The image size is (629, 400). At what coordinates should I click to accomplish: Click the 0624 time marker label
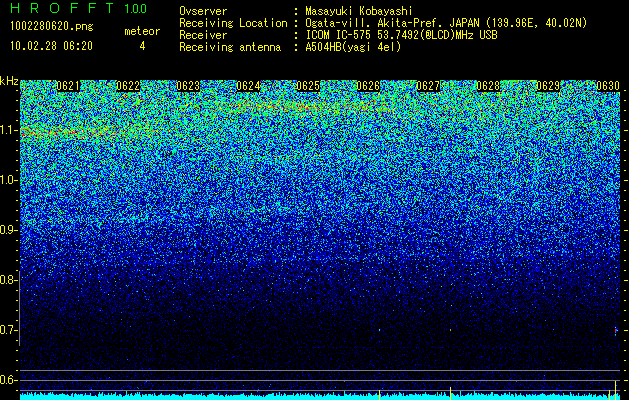(248, 86)
